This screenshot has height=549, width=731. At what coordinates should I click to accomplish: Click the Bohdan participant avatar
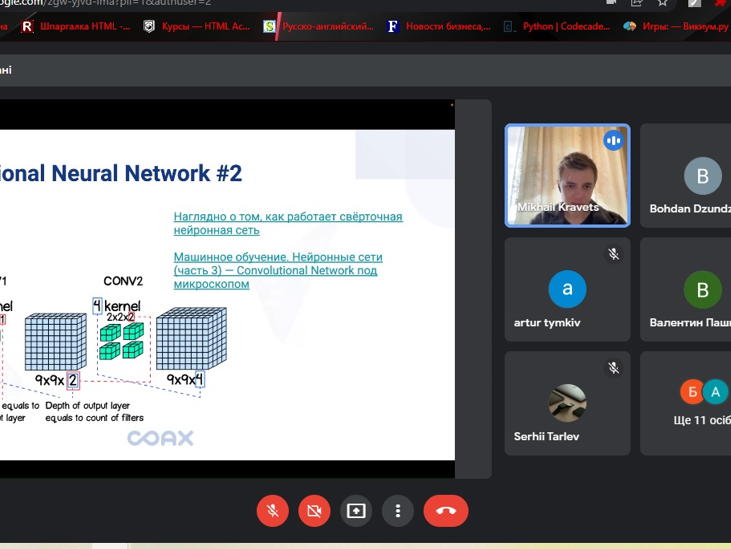(x=702, y=176)
